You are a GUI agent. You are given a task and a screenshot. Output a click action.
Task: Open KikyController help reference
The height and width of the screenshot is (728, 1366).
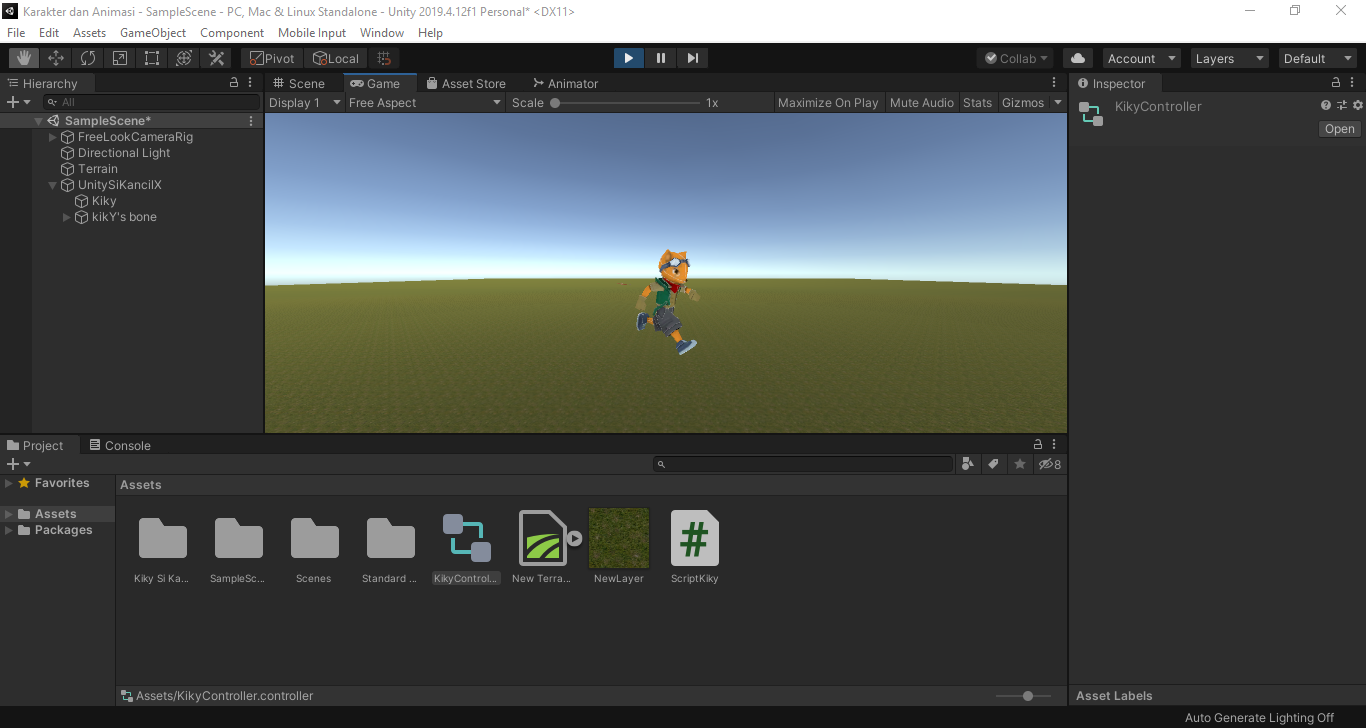coord(1326,105)
